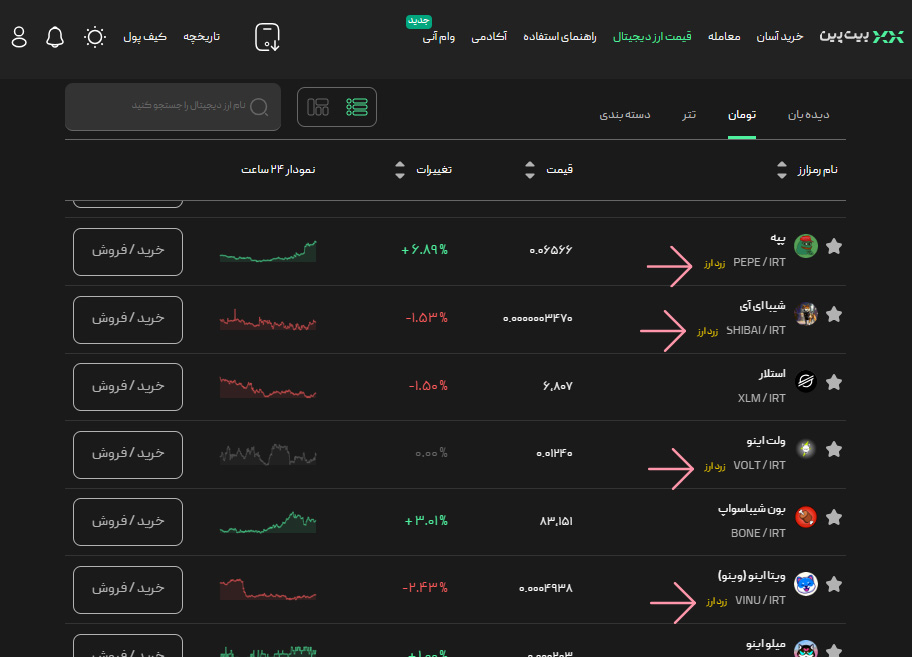Screen dimensions: 912x657
Task: Click خرید / فروش button for BONE
Action: (128, 522)
